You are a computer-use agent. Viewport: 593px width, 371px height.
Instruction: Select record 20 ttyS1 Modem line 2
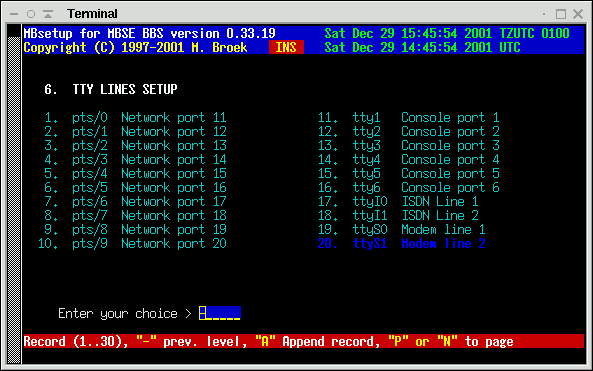tap(402, 244)
